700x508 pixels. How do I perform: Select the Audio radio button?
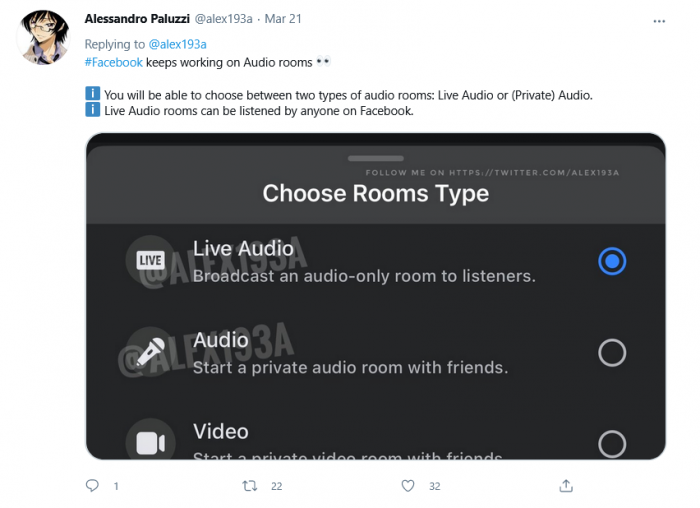611,352
